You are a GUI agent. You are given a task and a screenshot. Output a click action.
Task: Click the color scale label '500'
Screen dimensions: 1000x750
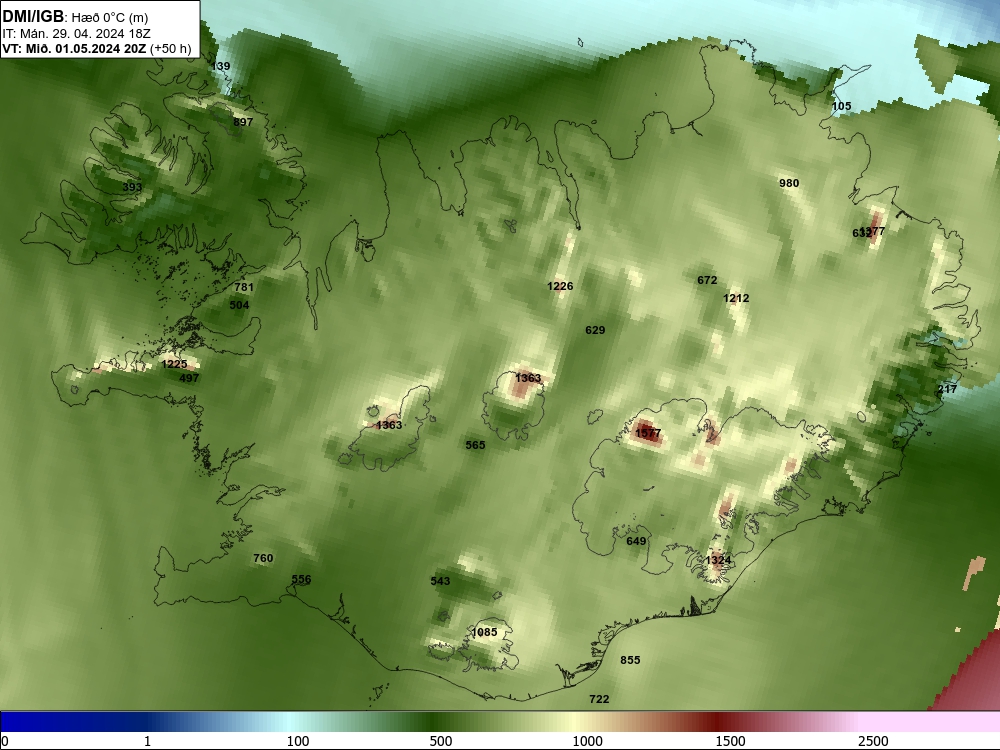(441, 741)
